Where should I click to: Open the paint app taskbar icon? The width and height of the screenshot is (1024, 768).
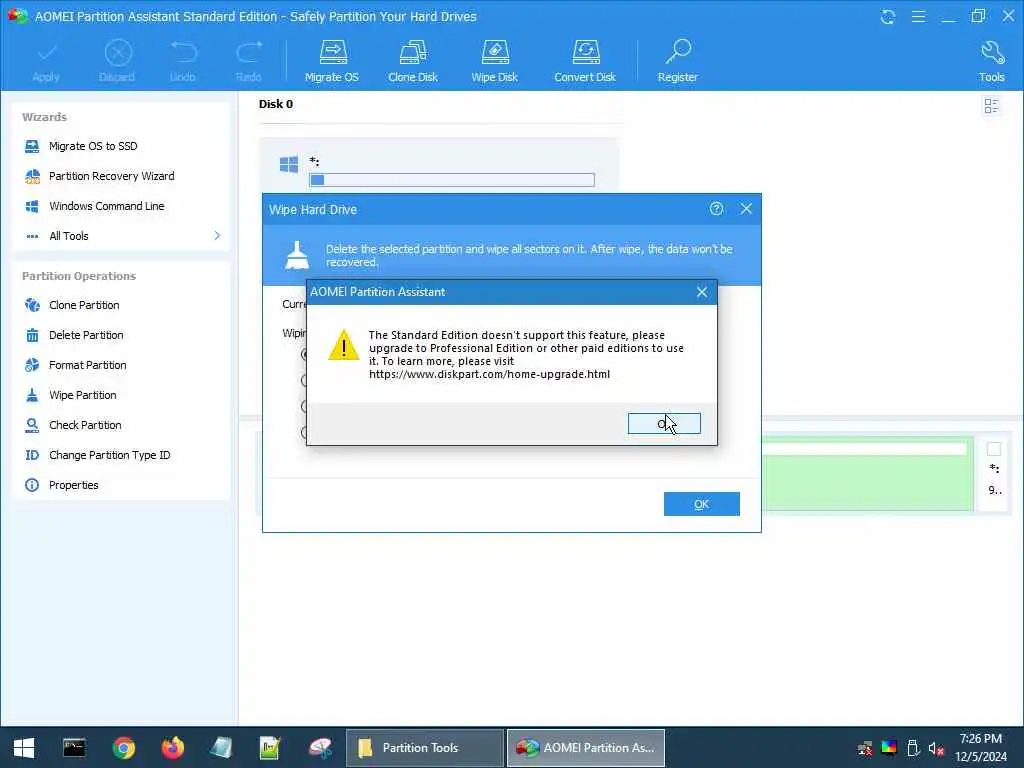[320, 748]
